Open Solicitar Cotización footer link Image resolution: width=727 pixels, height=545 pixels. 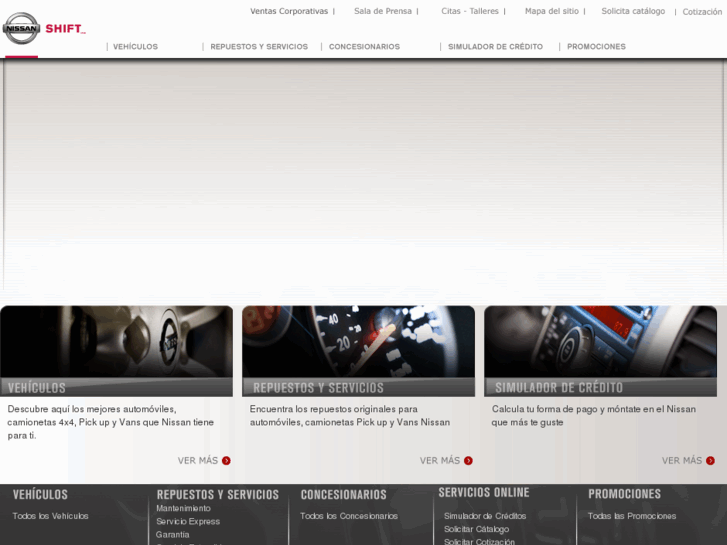tap(479, 541)
